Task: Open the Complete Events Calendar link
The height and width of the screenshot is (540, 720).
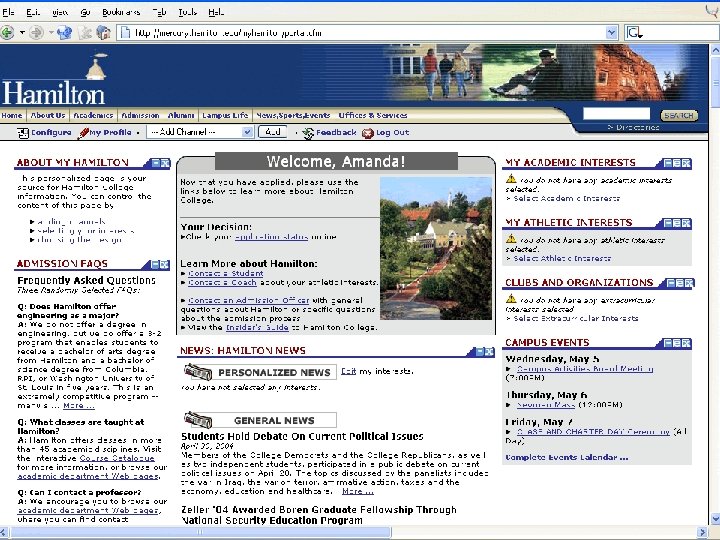Action: pyautogui.click(x=567, y=457)
